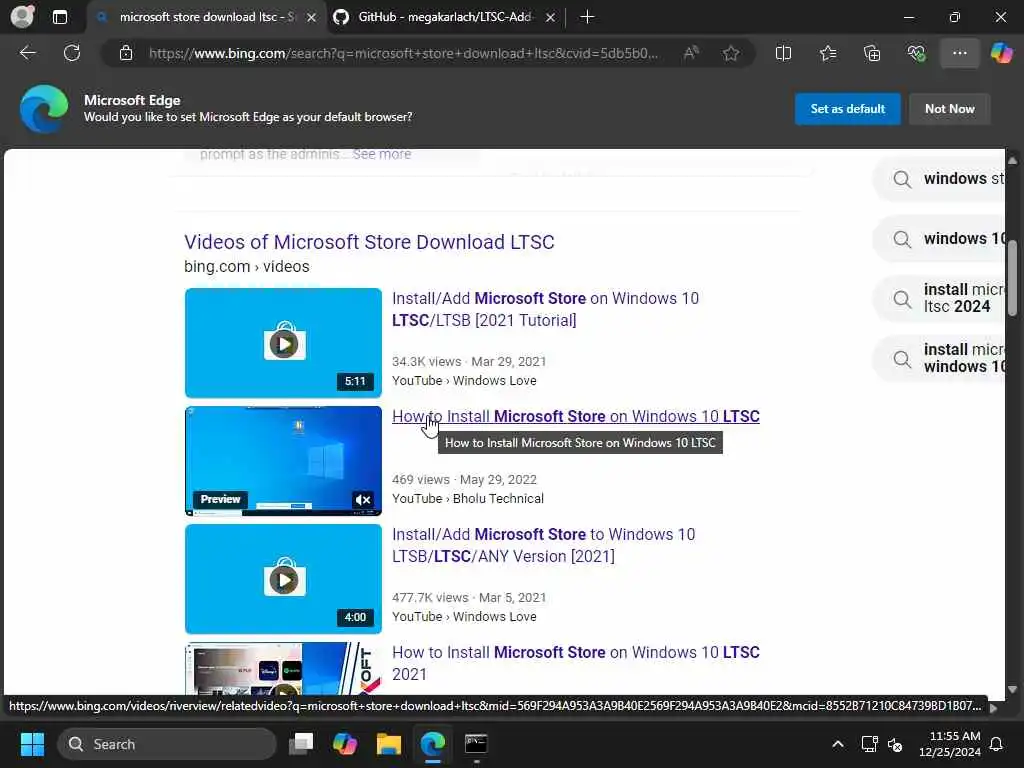Open How to Install Microsoft Store on Windows 10 LTSC
1024x768 pixels.
pos(575,417)
